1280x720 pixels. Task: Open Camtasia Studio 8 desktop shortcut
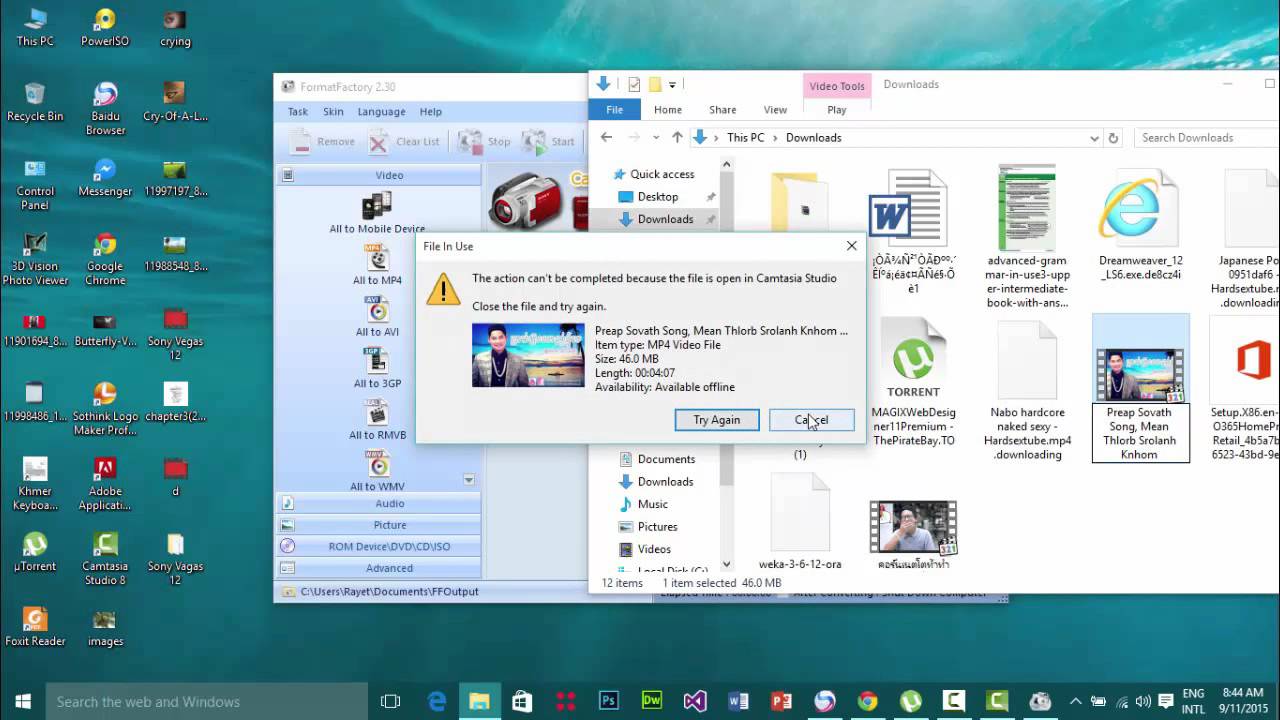pyautogui.click(x=105, y=559)
